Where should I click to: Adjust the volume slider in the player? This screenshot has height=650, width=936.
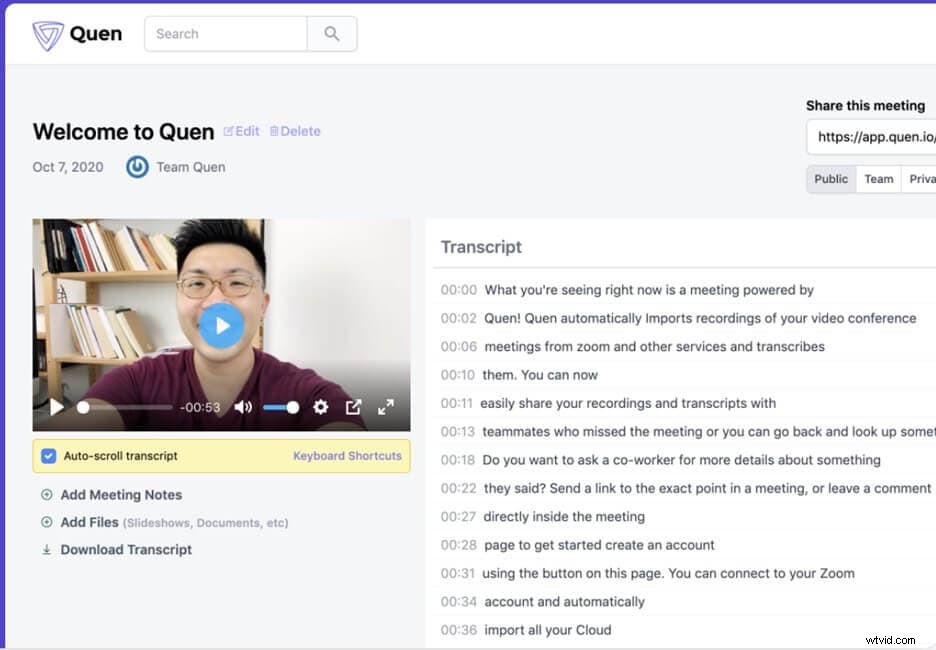(x=277, y=407)
